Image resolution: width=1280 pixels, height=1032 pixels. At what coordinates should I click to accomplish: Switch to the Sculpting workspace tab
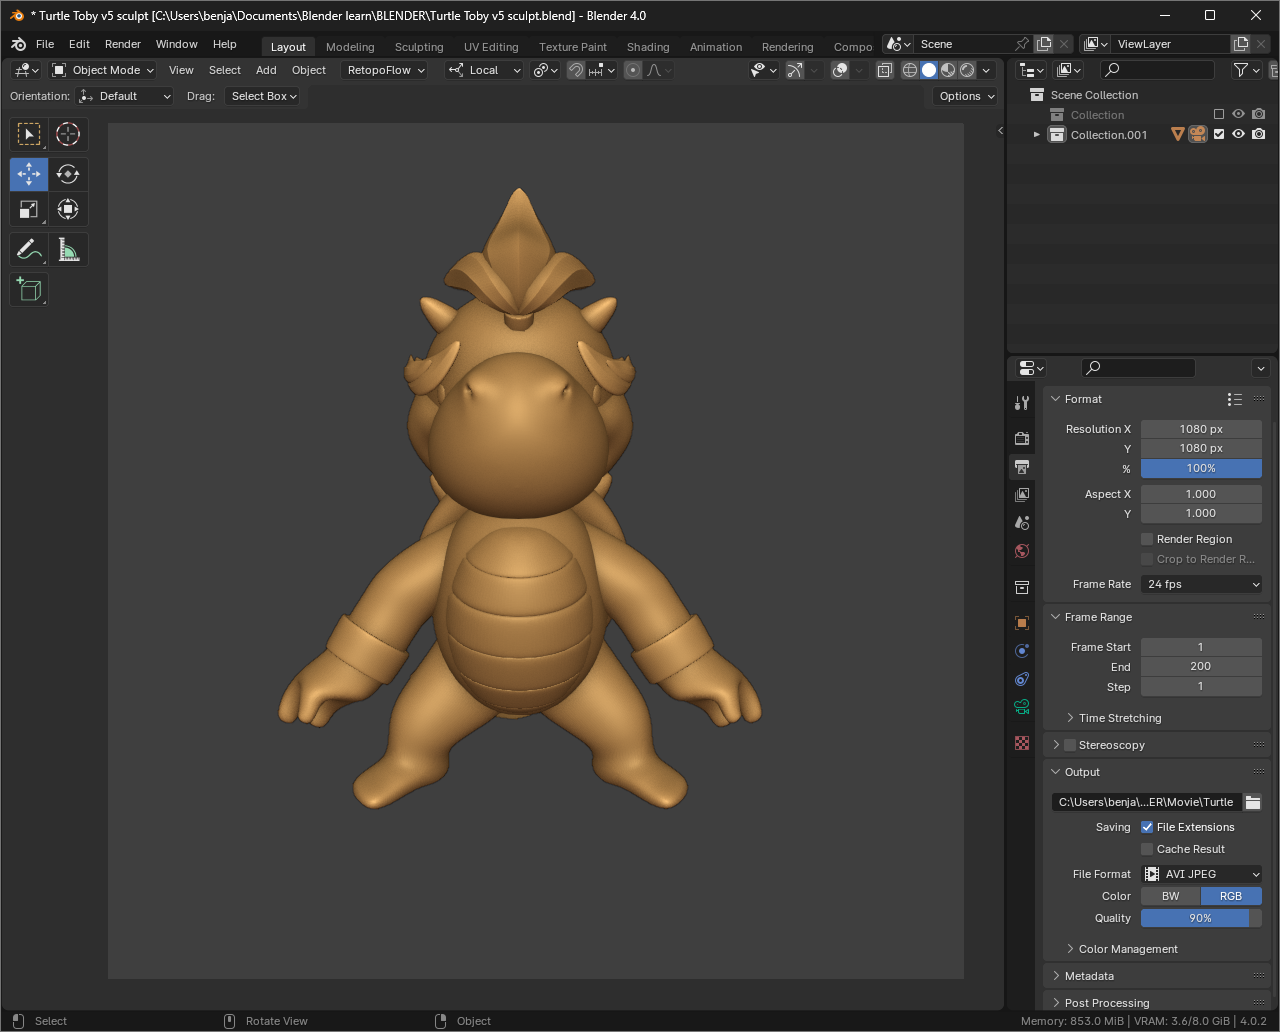419,47
